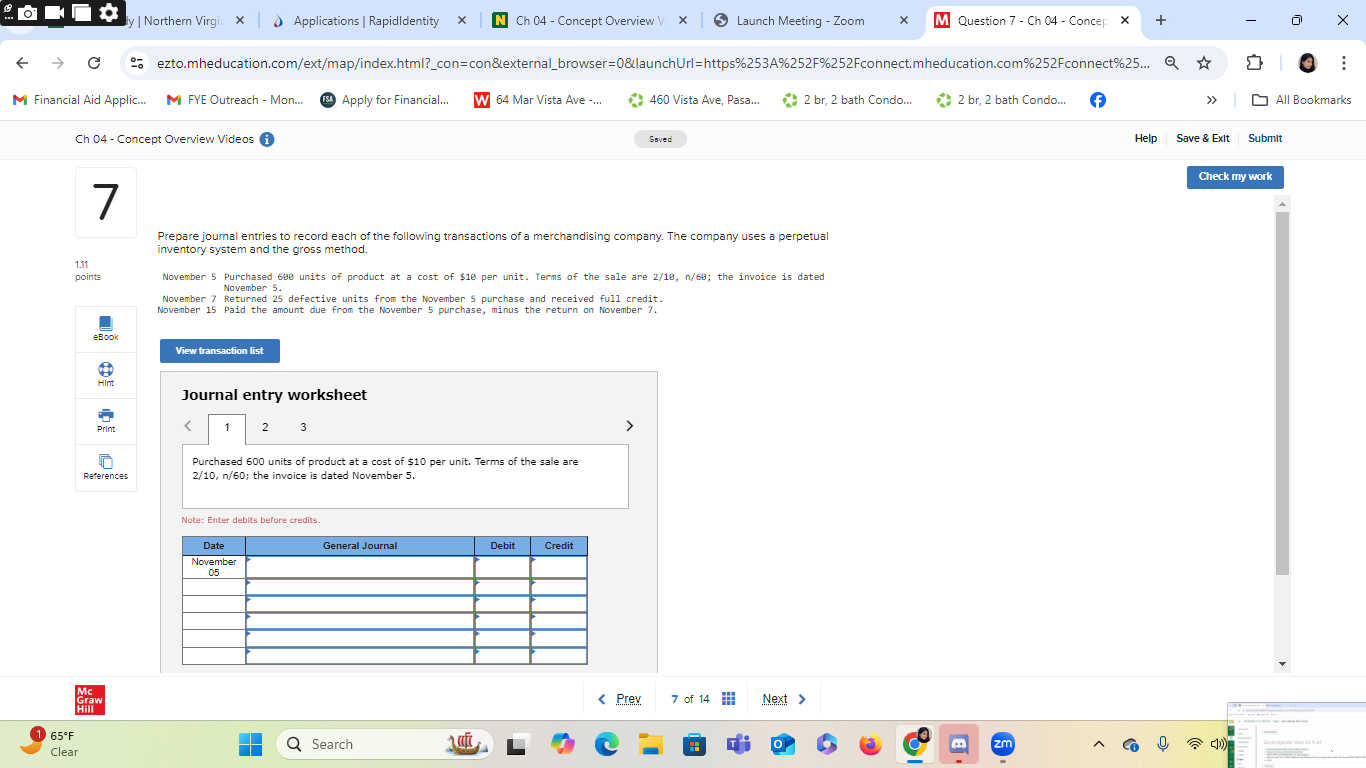Open Chrome's three-dot menu
The image size is (1366, 768).
tap(1345, 63)
